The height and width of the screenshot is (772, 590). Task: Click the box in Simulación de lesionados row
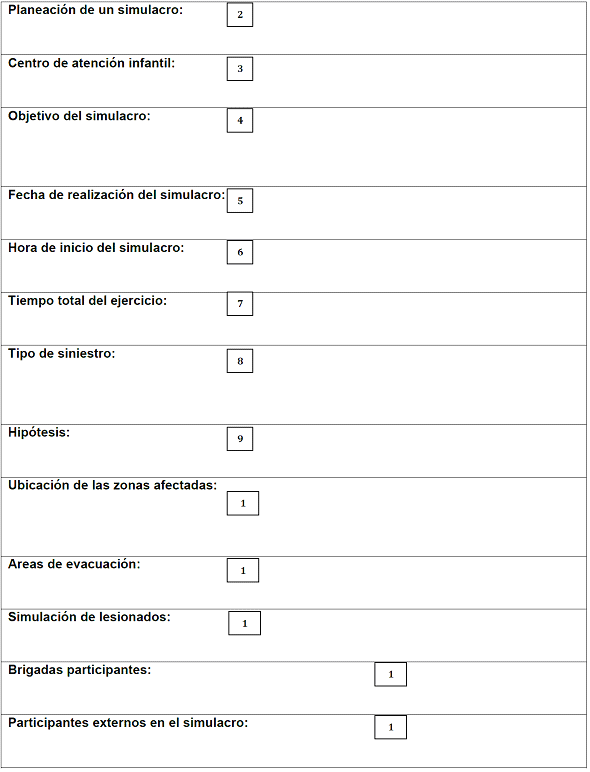click(244, 623)
